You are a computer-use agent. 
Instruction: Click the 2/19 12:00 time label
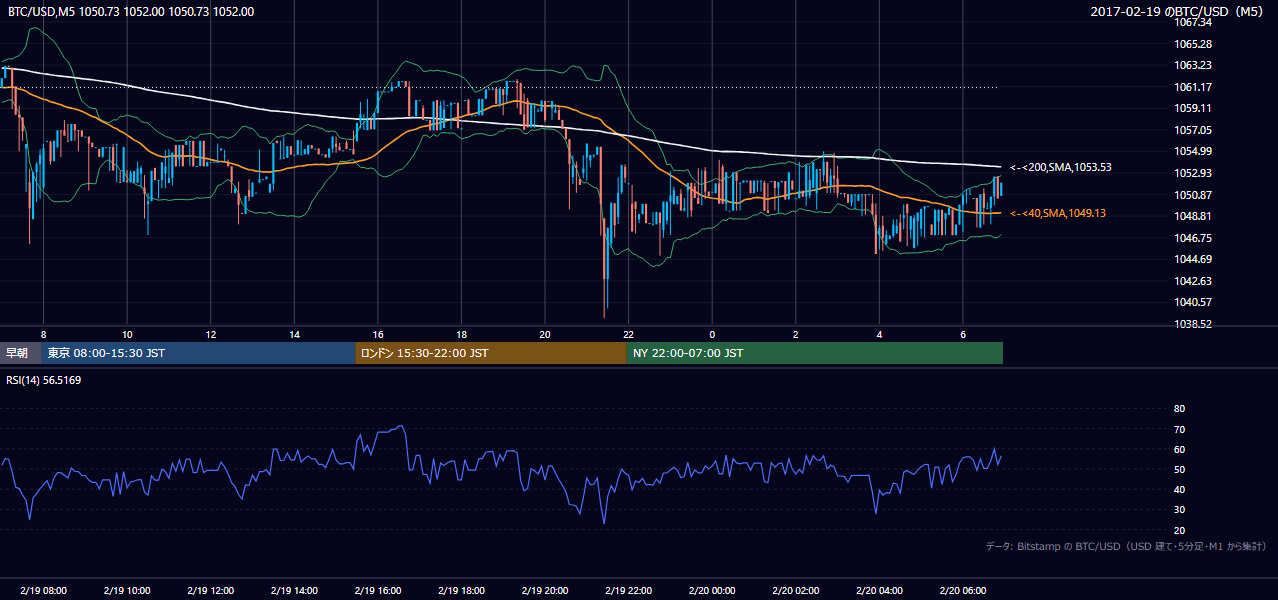point(210,591)
